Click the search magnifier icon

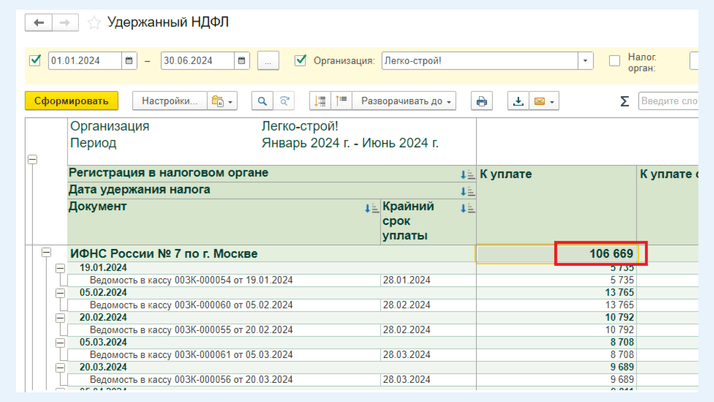click(262, 101)
